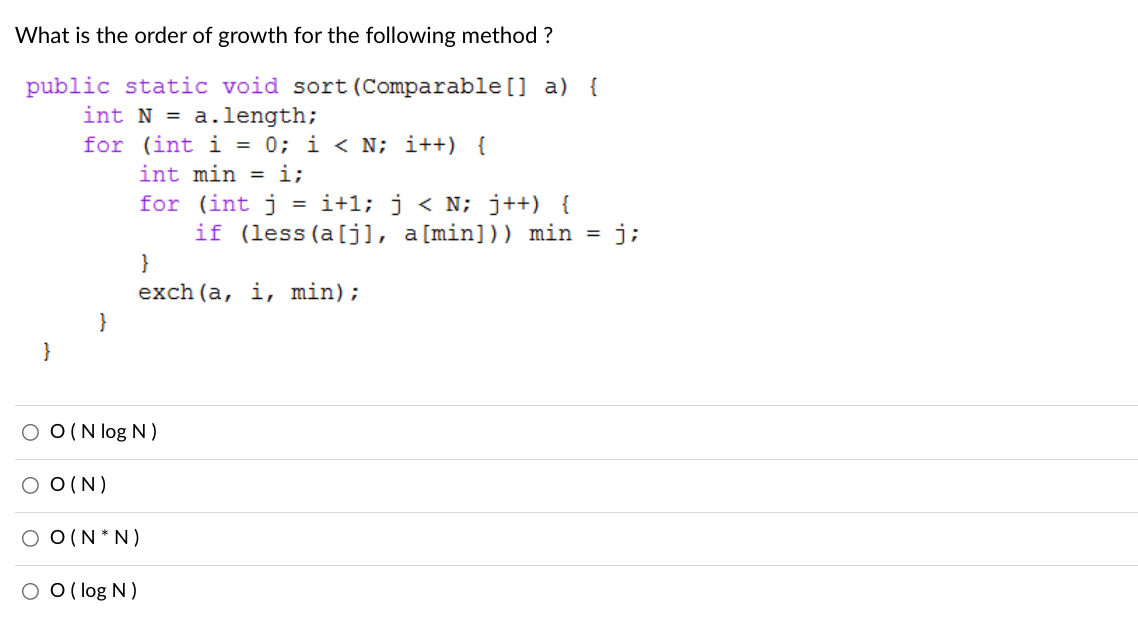This screenshot has width=1138, height=624.
Task: Click the "exch(a, i, min);" statement
Action: (x=248, y=292)
